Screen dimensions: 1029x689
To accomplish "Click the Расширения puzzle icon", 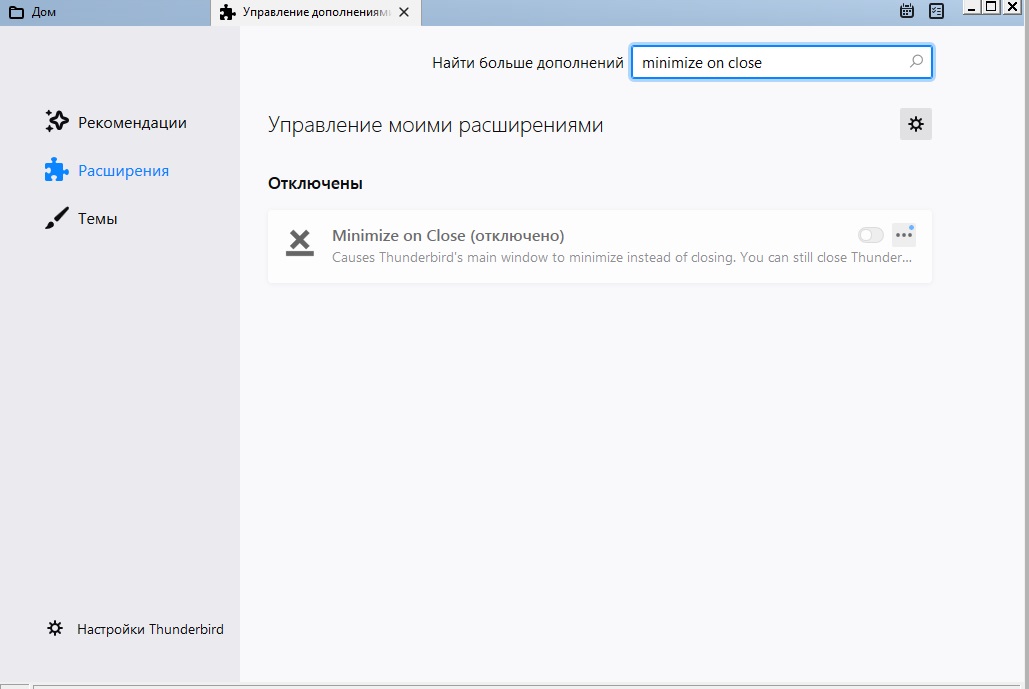I will [x=56, y=170].
